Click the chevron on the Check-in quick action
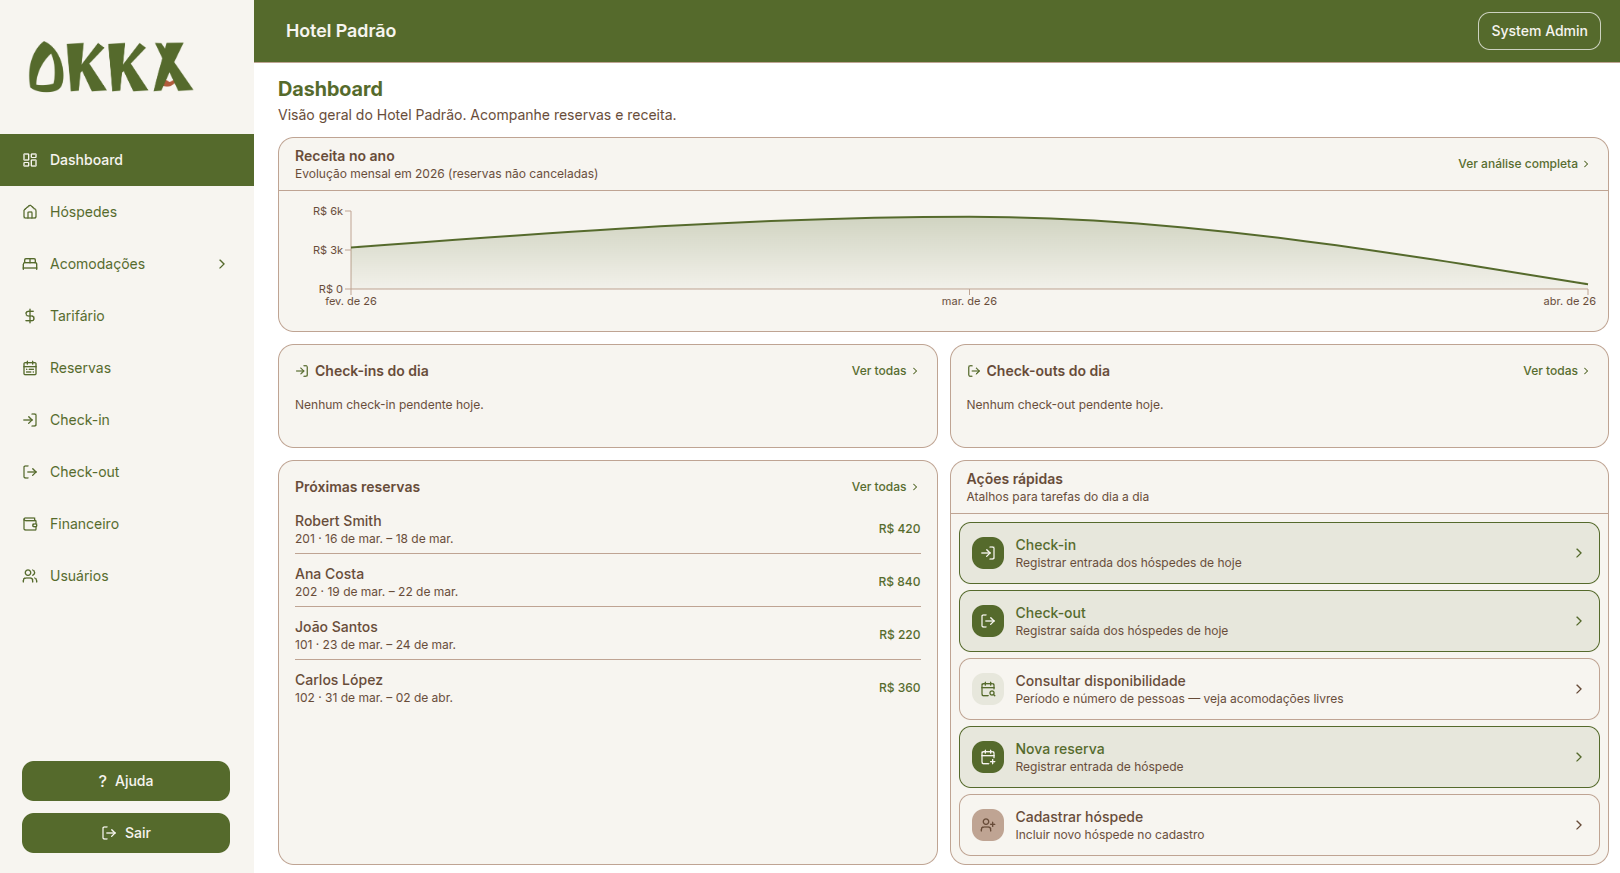This screenshot has width=1620, height=873. 1579,553
